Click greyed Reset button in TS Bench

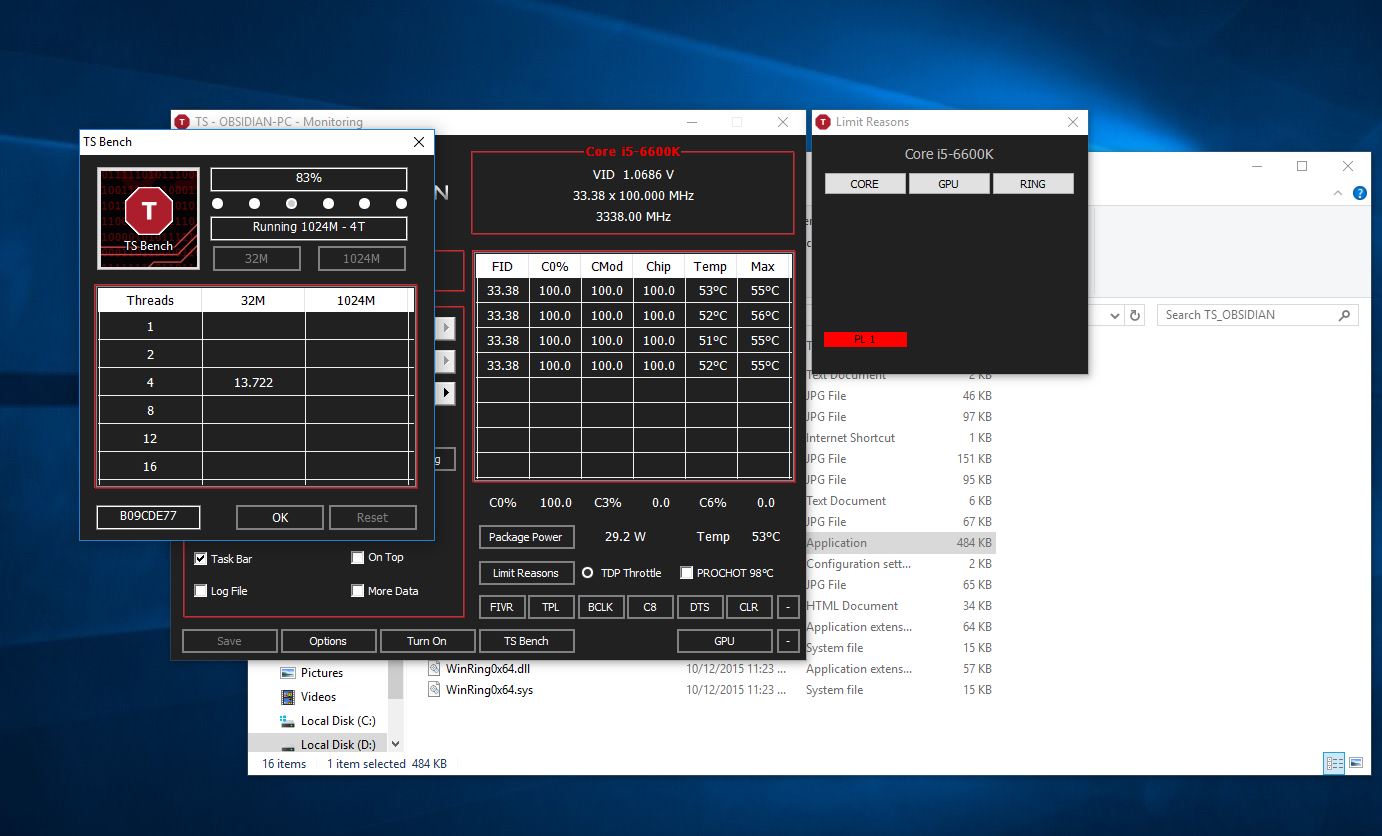click(372, 517)
